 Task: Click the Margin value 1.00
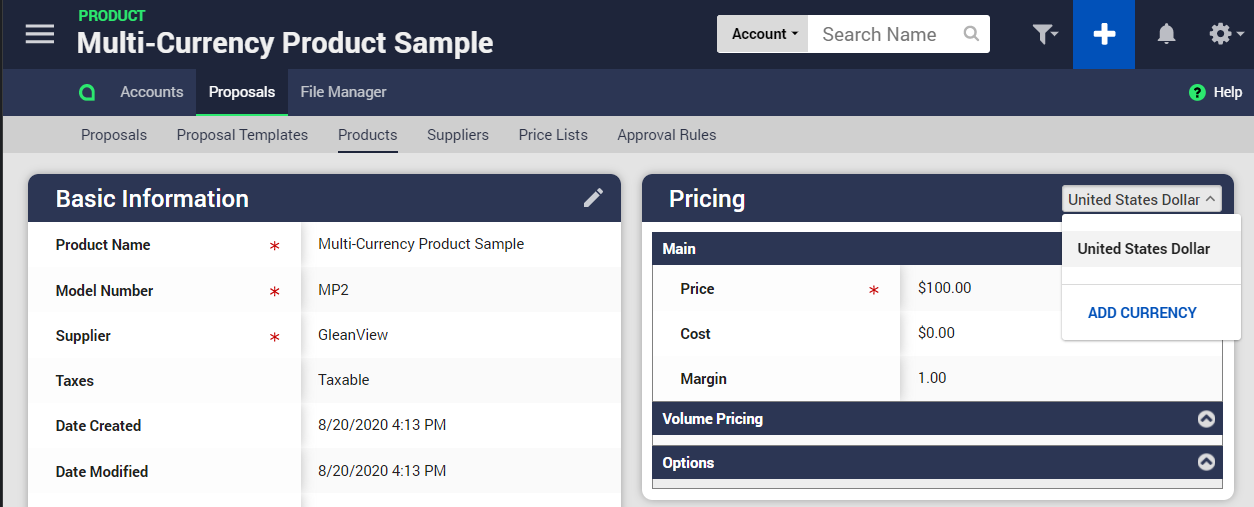click(932, 378)
